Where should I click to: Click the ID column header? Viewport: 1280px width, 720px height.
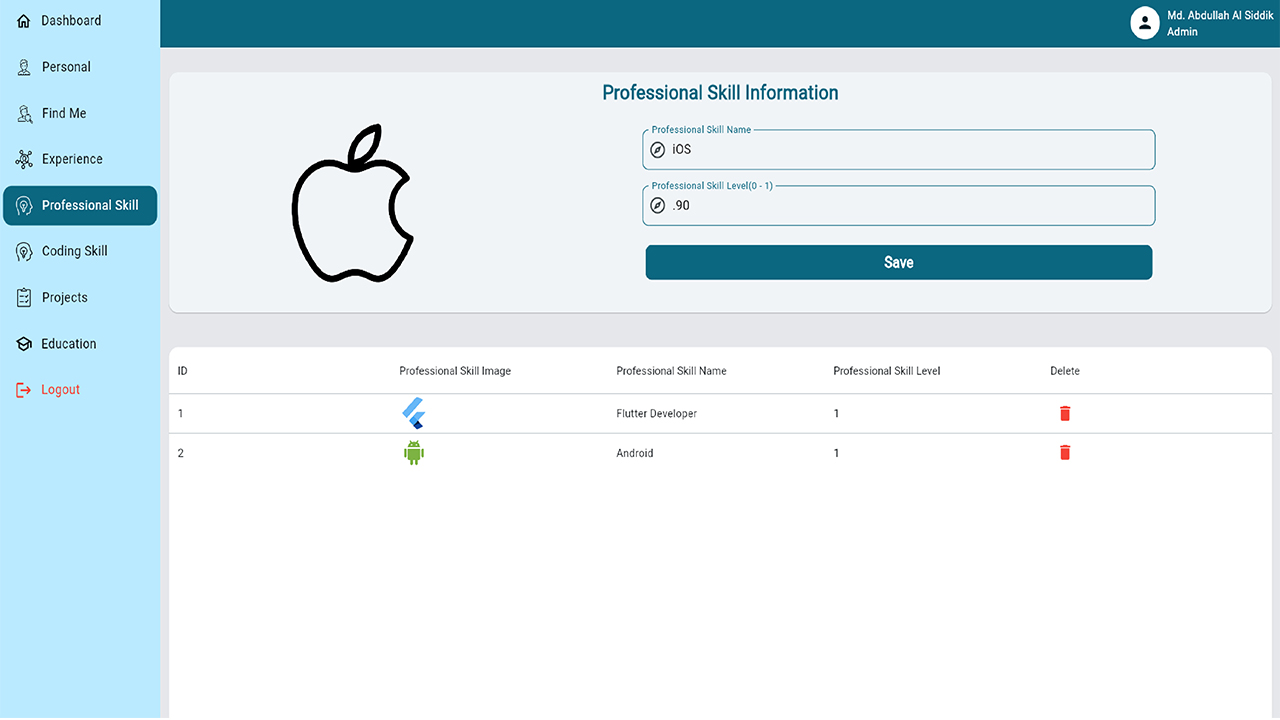pos(183,371)
